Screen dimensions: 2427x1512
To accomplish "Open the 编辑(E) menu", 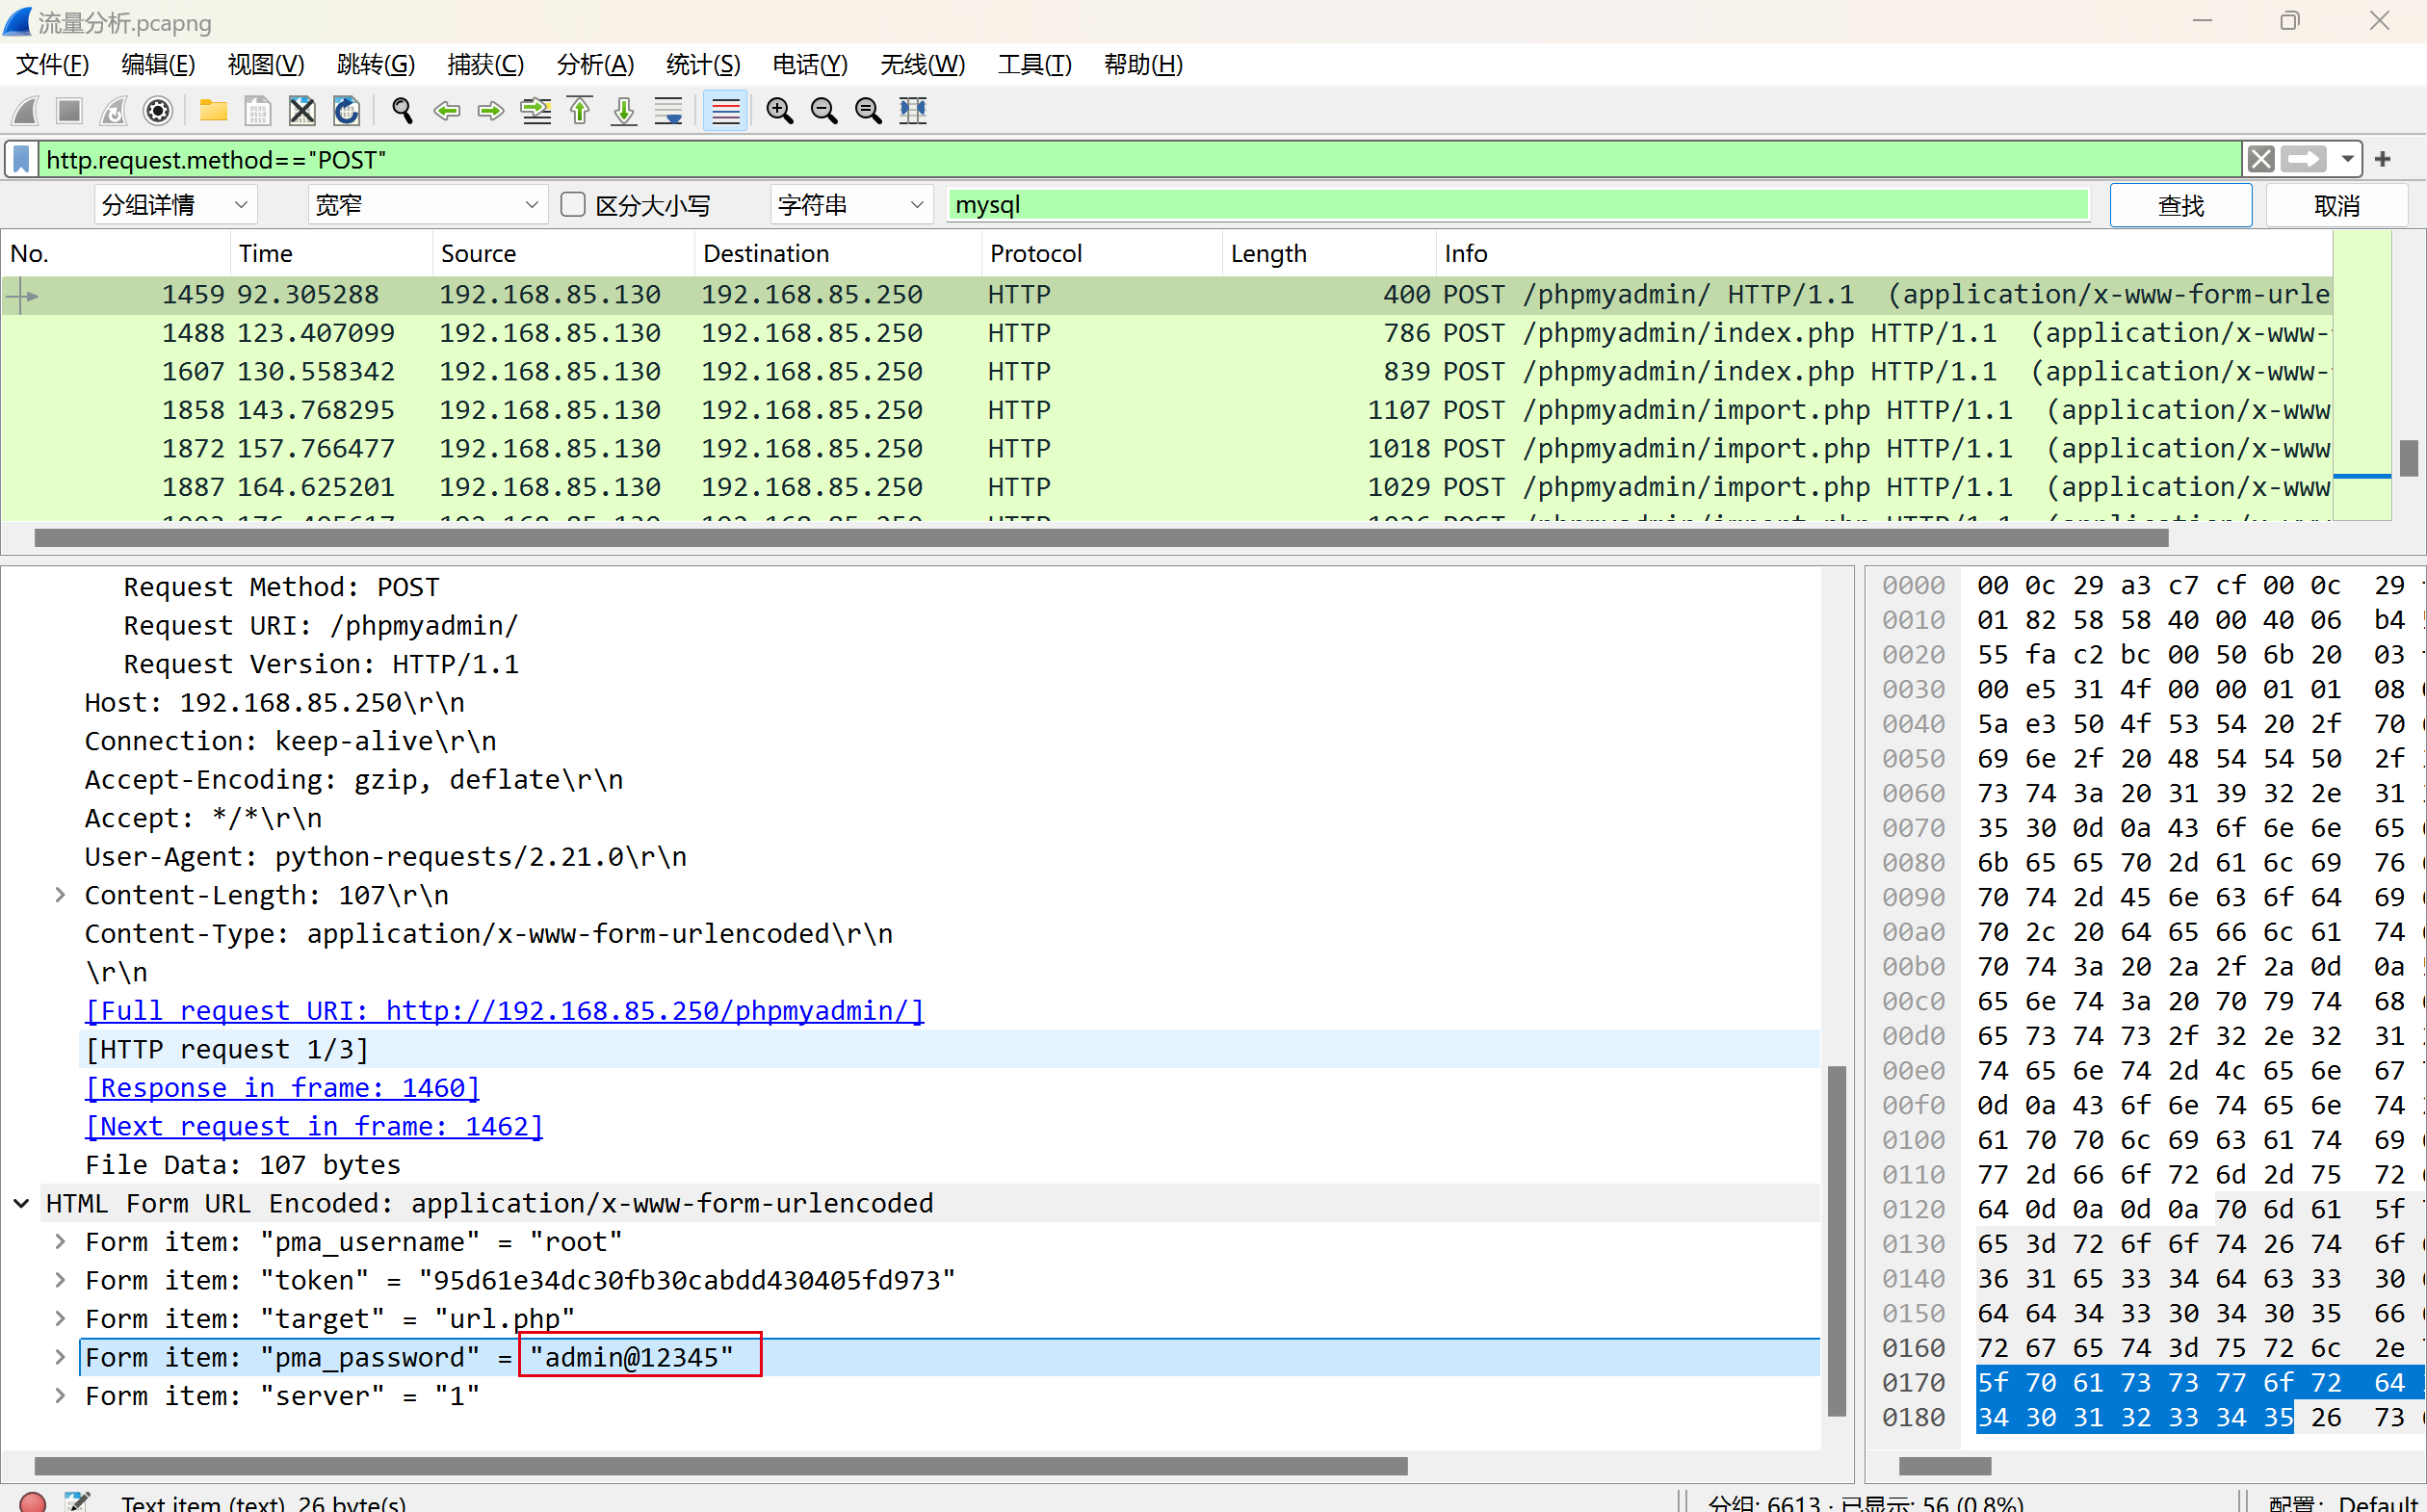I will point(157,64).
